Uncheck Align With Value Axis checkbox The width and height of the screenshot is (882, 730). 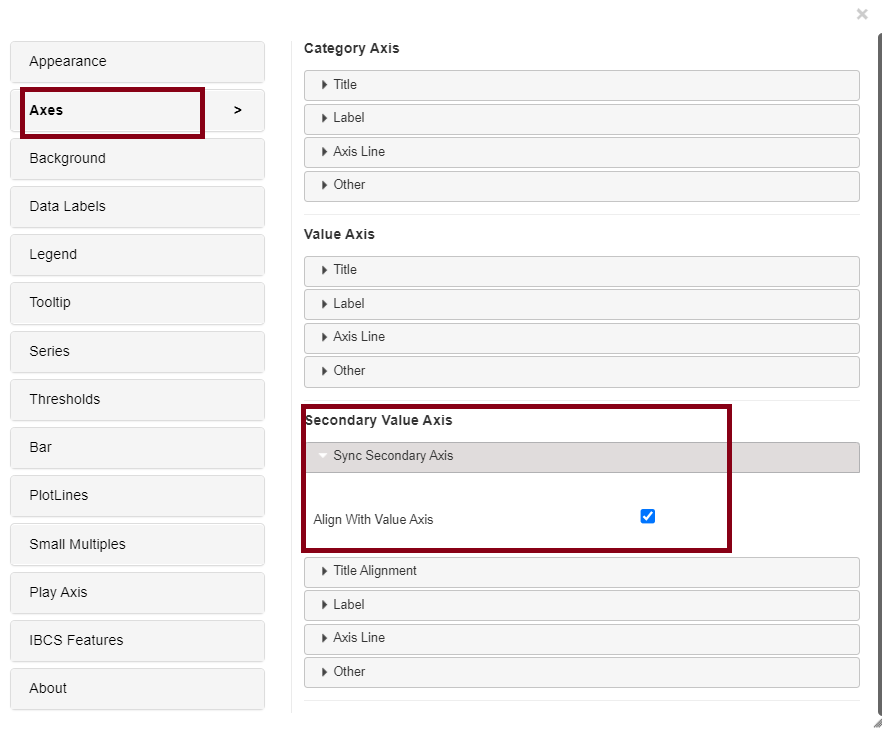(x=647, y=516)
